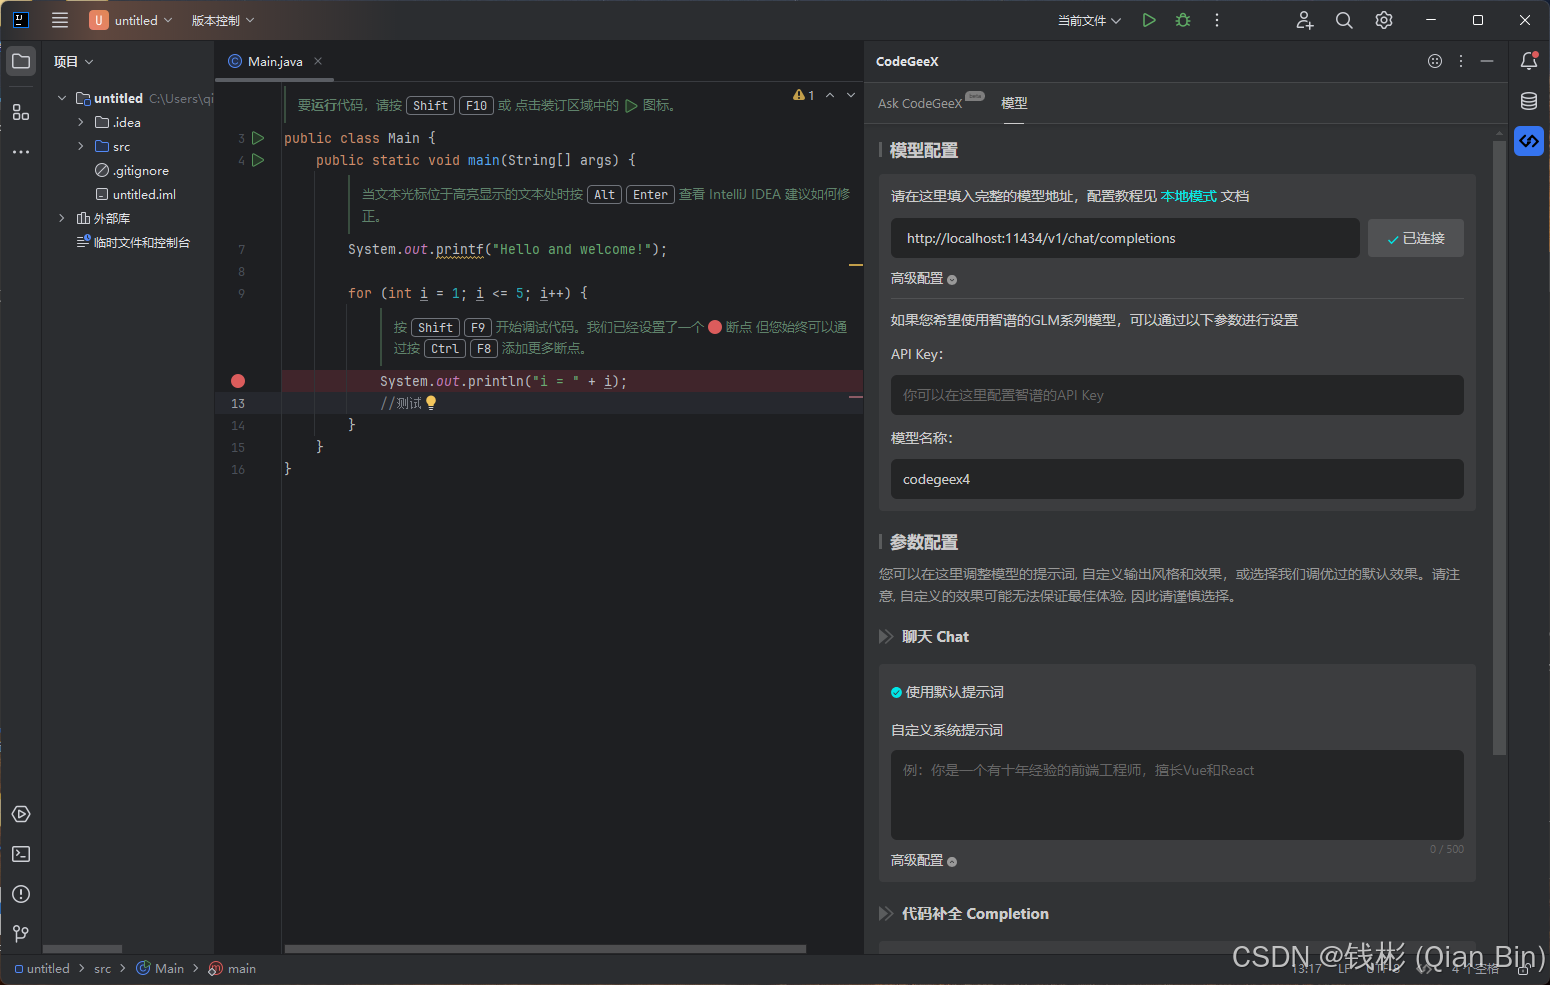
Task: Open the Problems tool window
Action: tap(21, 894)
